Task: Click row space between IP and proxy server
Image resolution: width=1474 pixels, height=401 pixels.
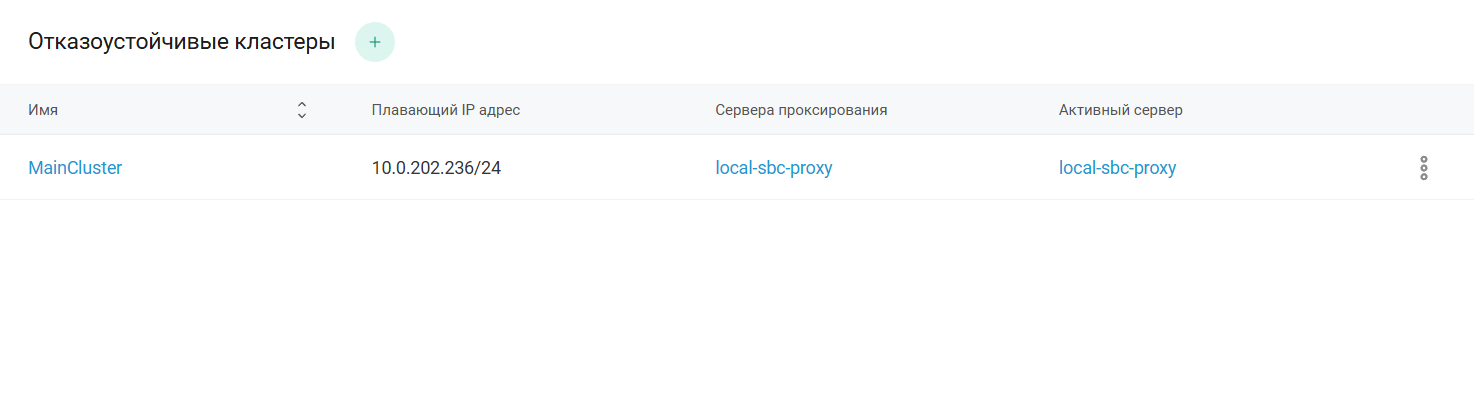Action: coord(610,168)
